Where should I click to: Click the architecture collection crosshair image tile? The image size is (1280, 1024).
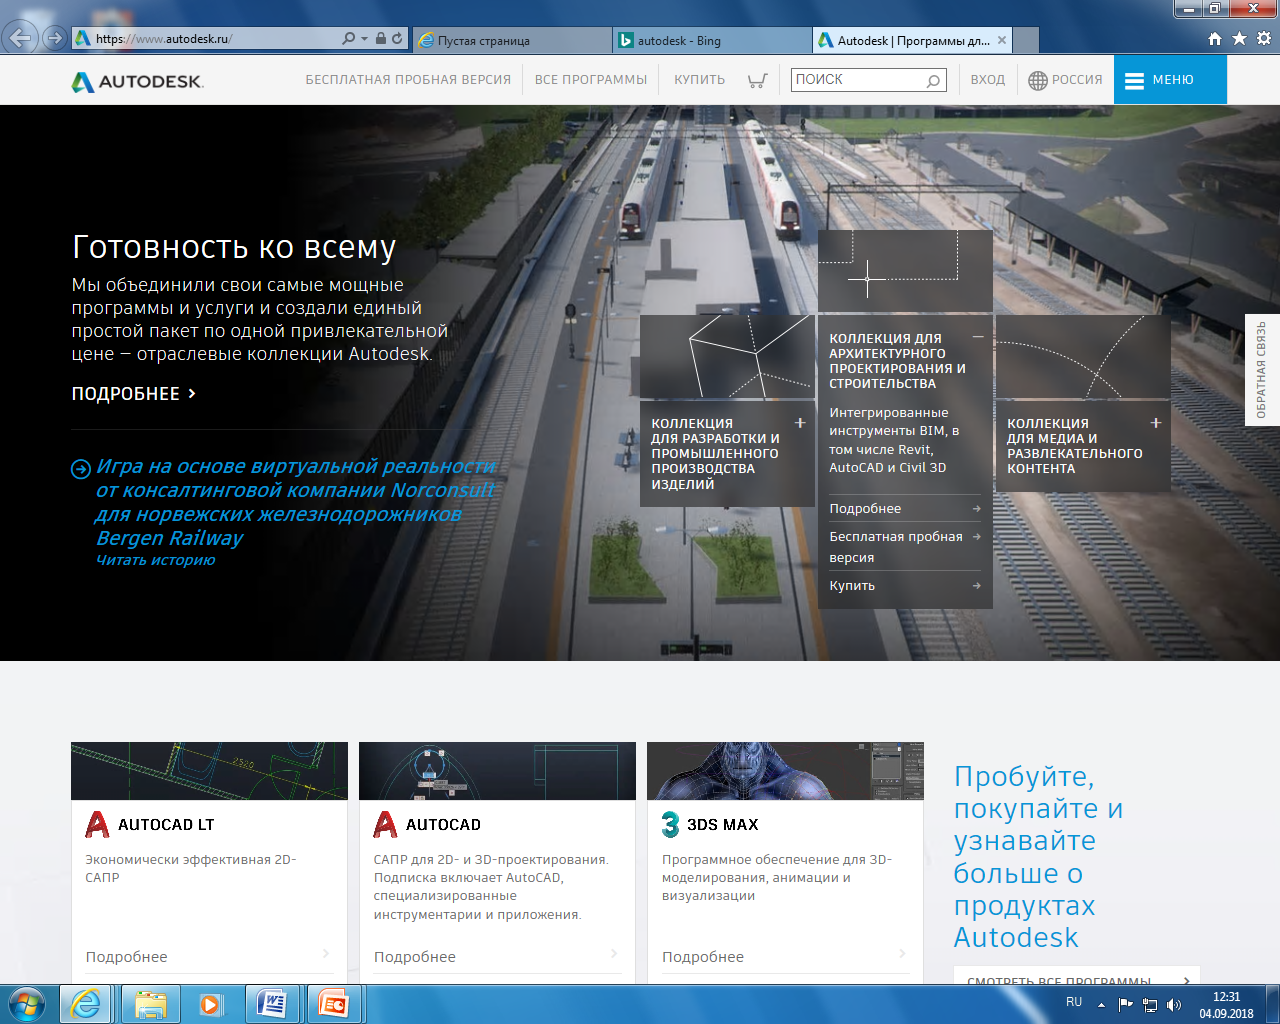click(x=905, y=271)
